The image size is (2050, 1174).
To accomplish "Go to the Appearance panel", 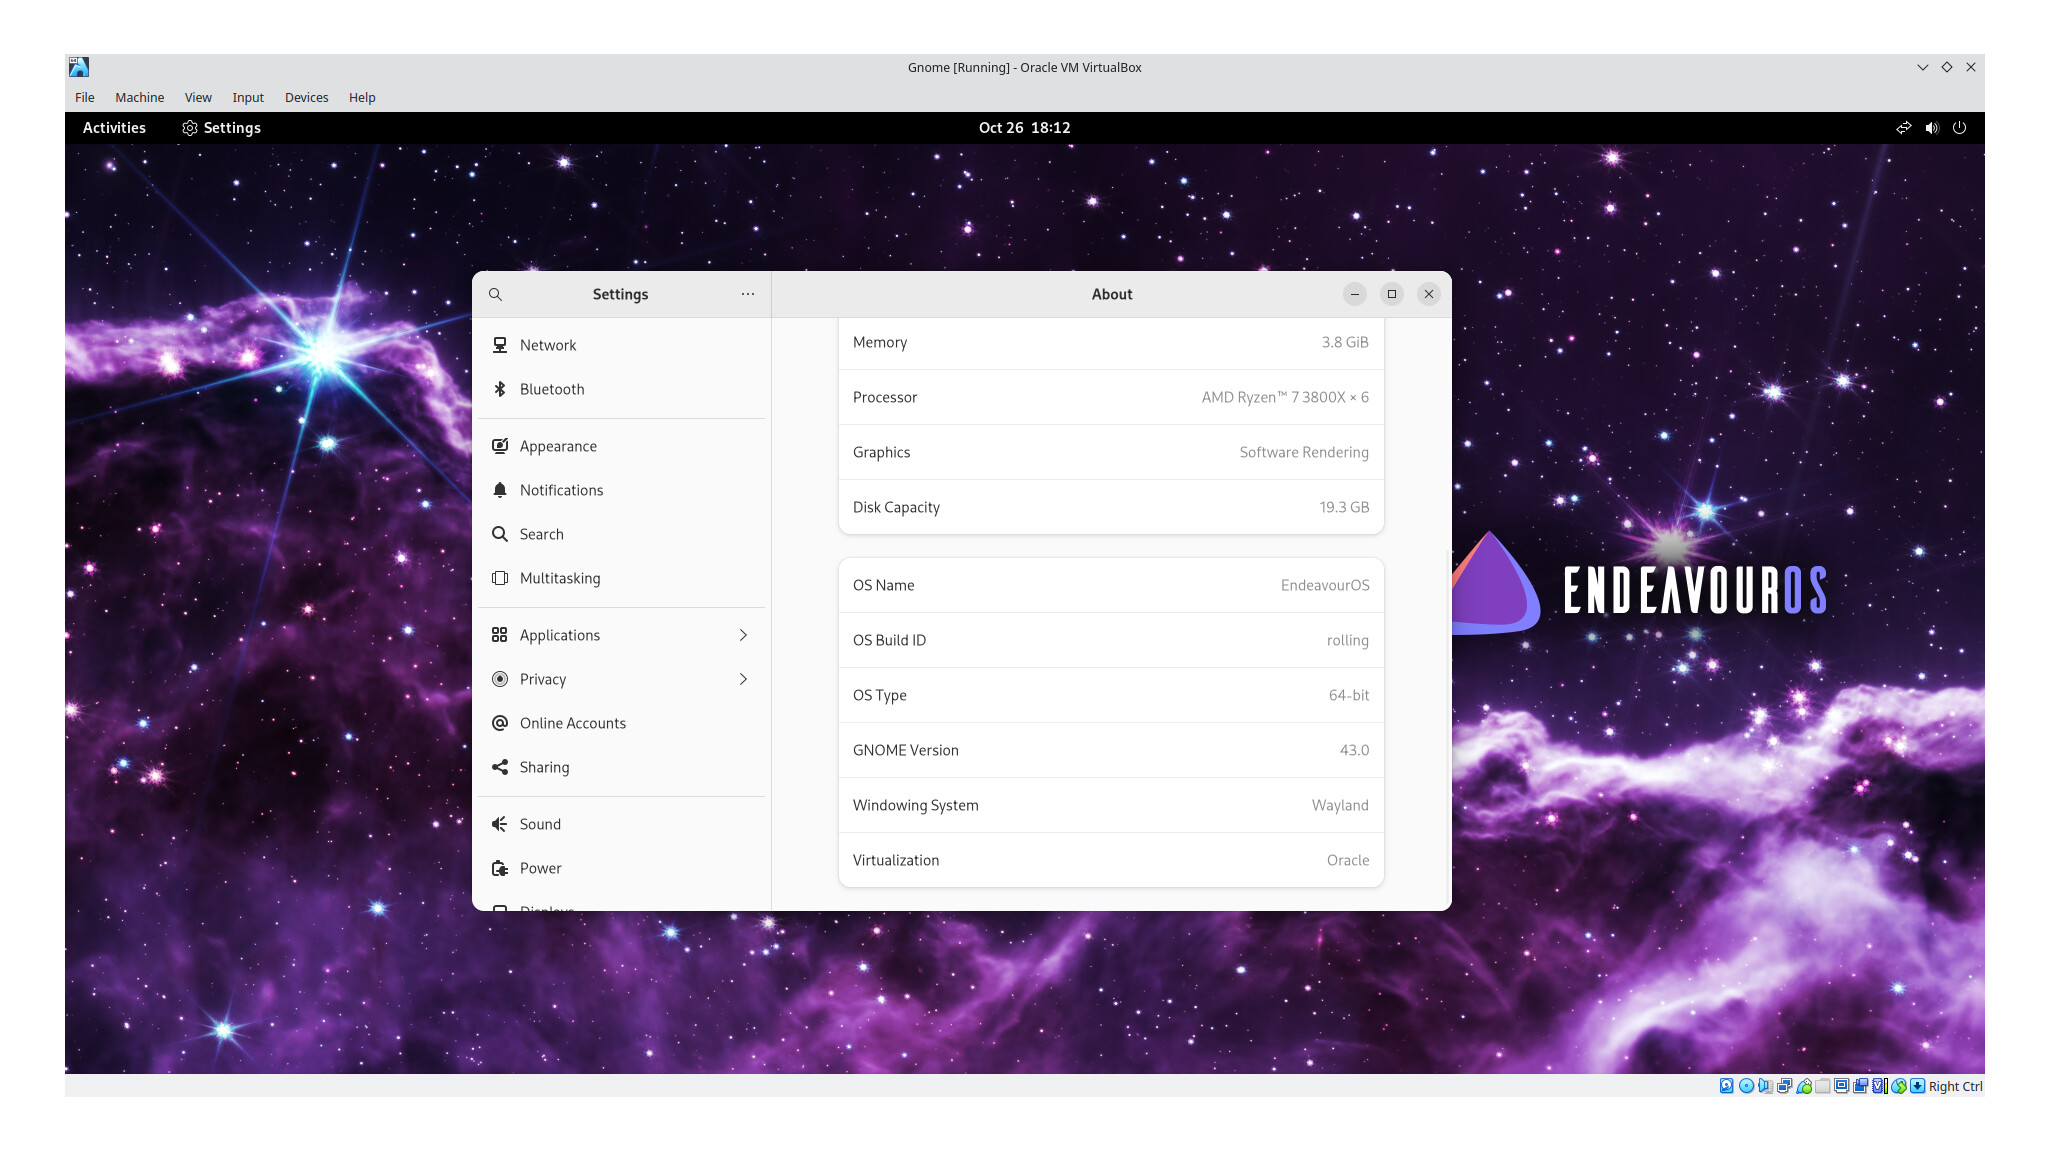I will tap(621, 446).
